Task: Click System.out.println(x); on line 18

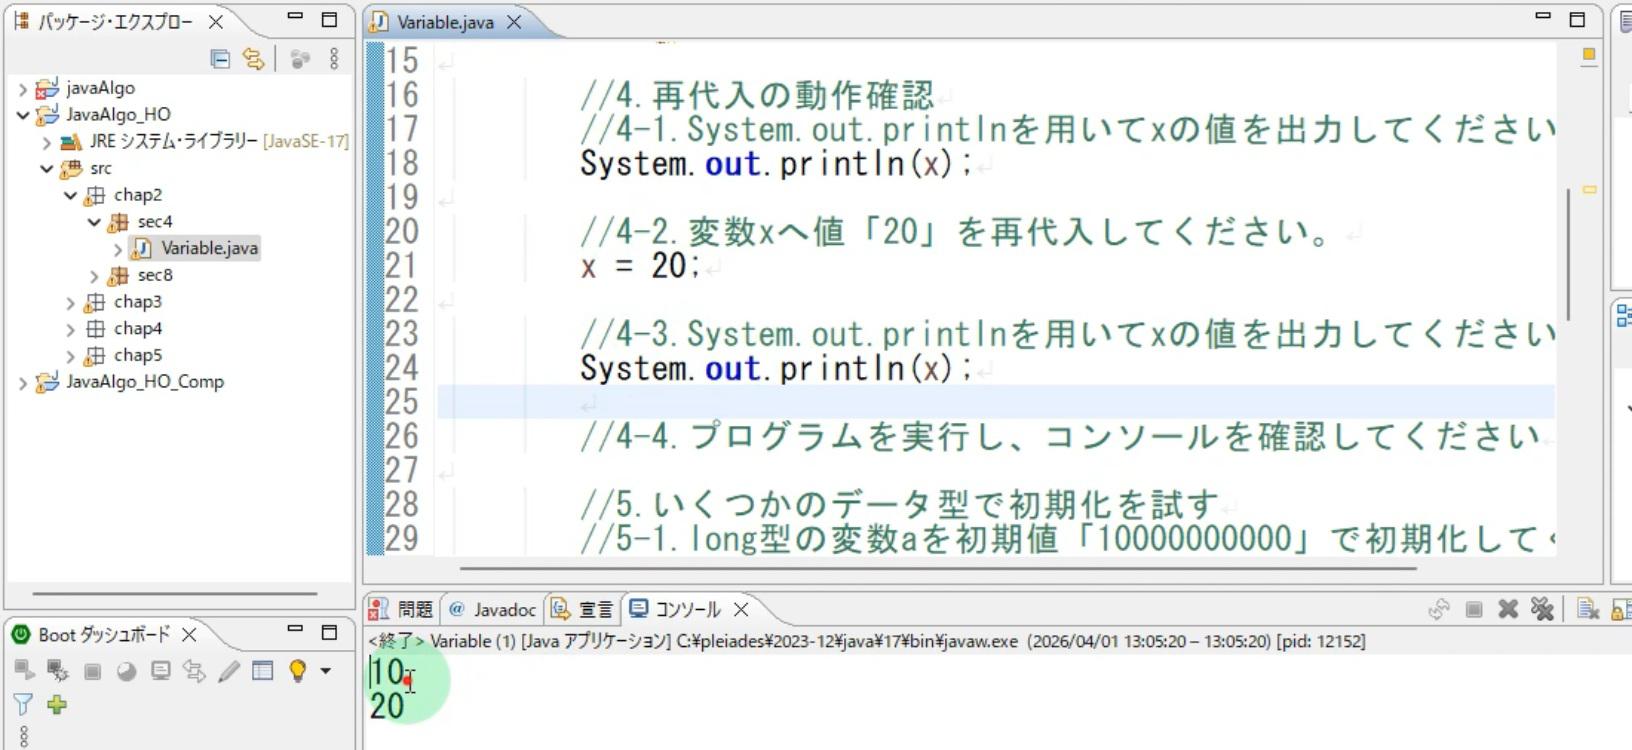Action: (775, 164)
